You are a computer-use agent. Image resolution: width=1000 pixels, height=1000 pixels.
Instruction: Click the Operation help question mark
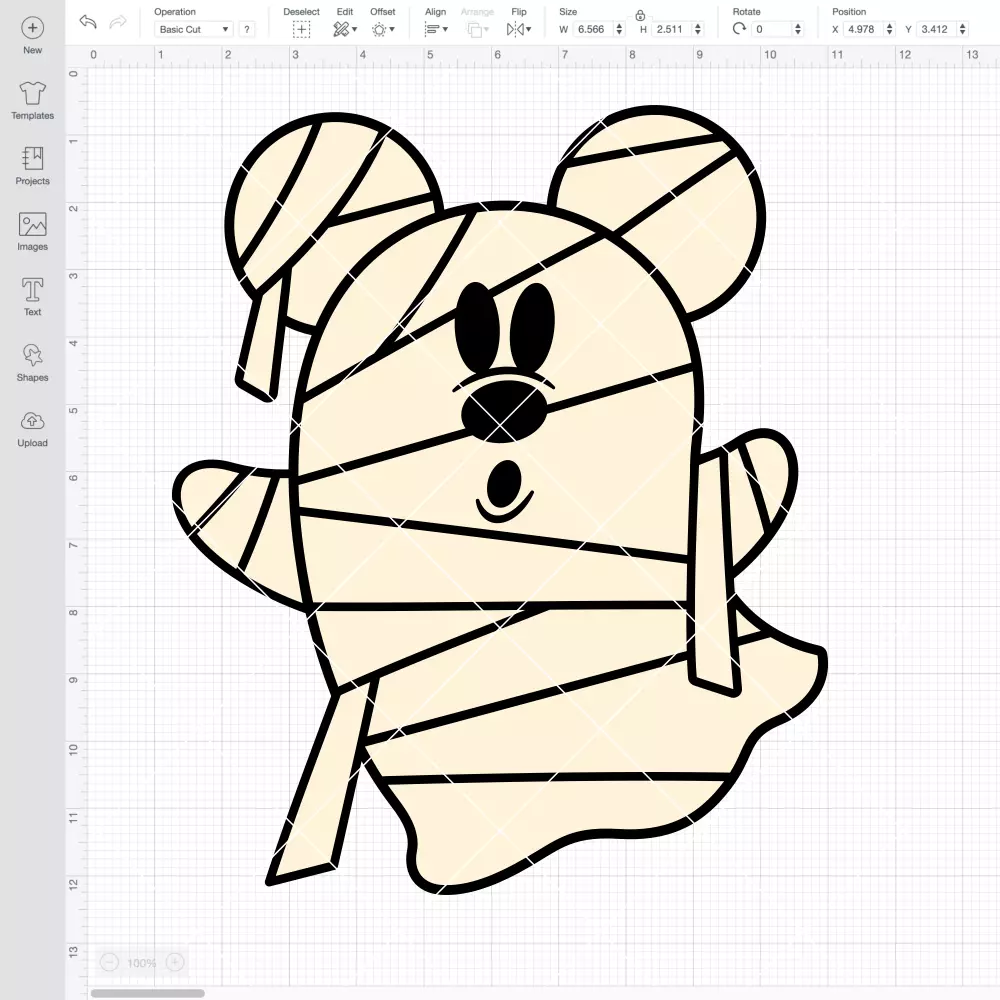click(247, 29)
